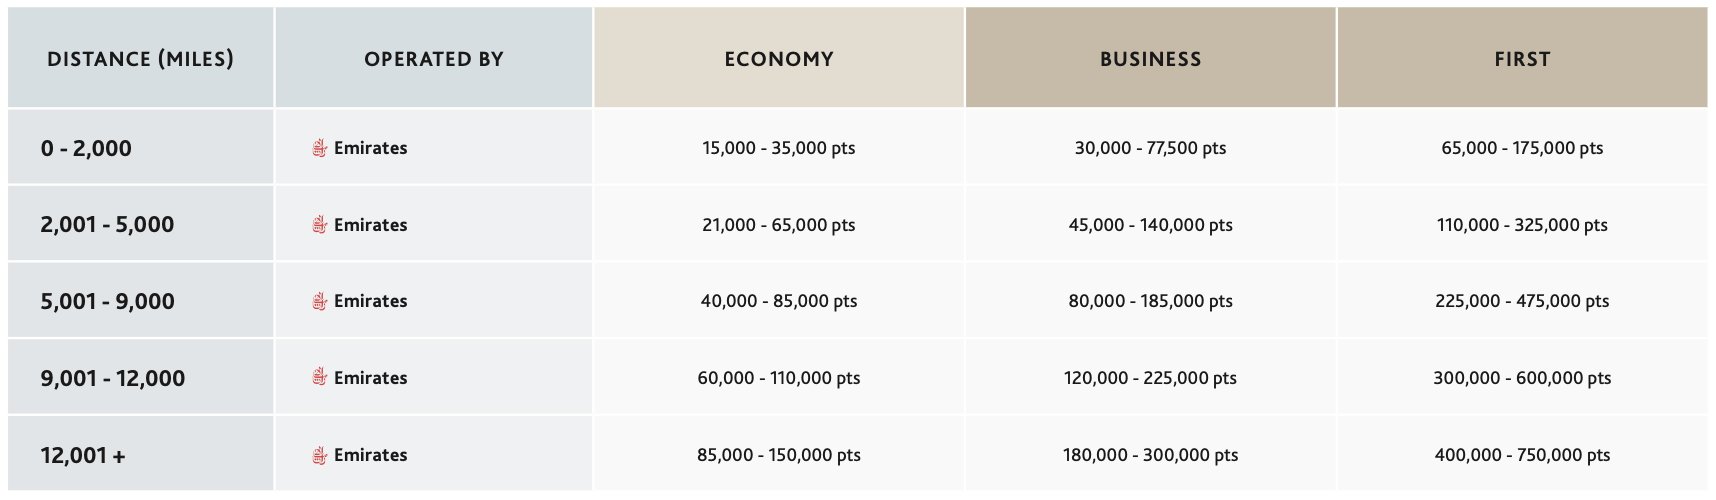Viewport: 1716px width, 500px height.
Task: Click Business price 180,000 - 300,000 pts
Action: pos(1151,455)
